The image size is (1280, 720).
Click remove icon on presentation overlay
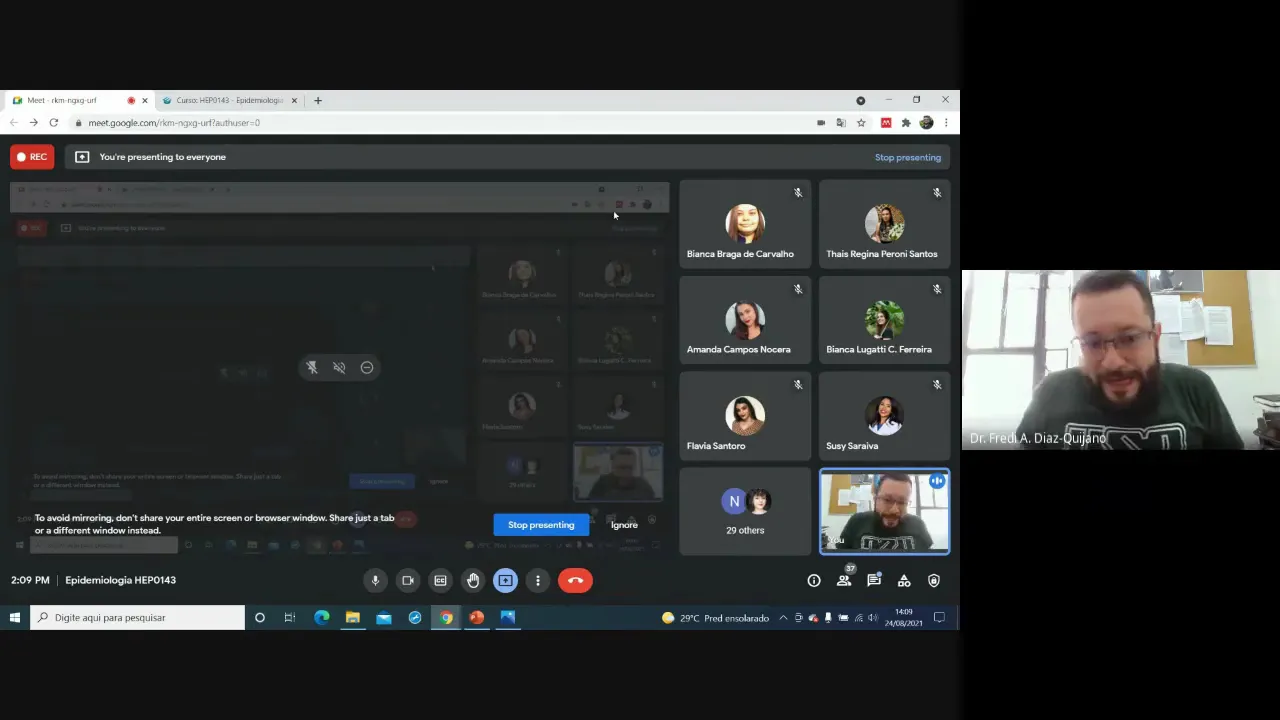point(367,368)
